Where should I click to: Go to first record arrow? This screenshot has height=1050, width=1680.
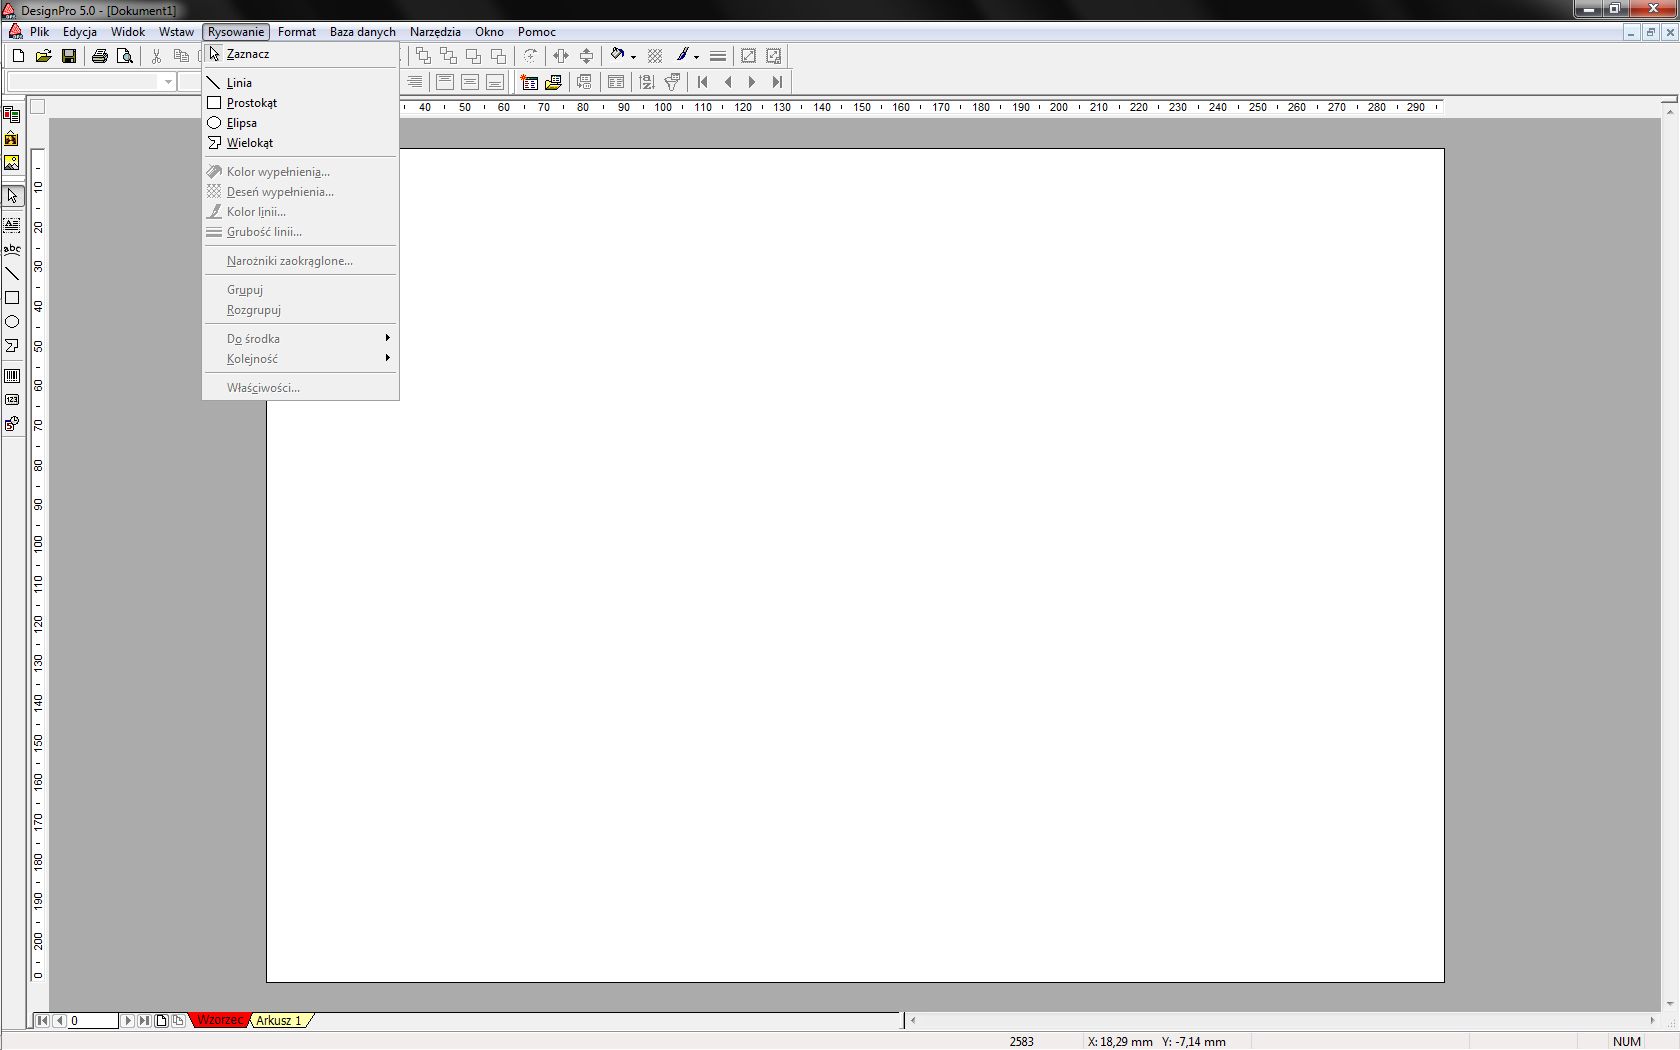click(703, 82)
